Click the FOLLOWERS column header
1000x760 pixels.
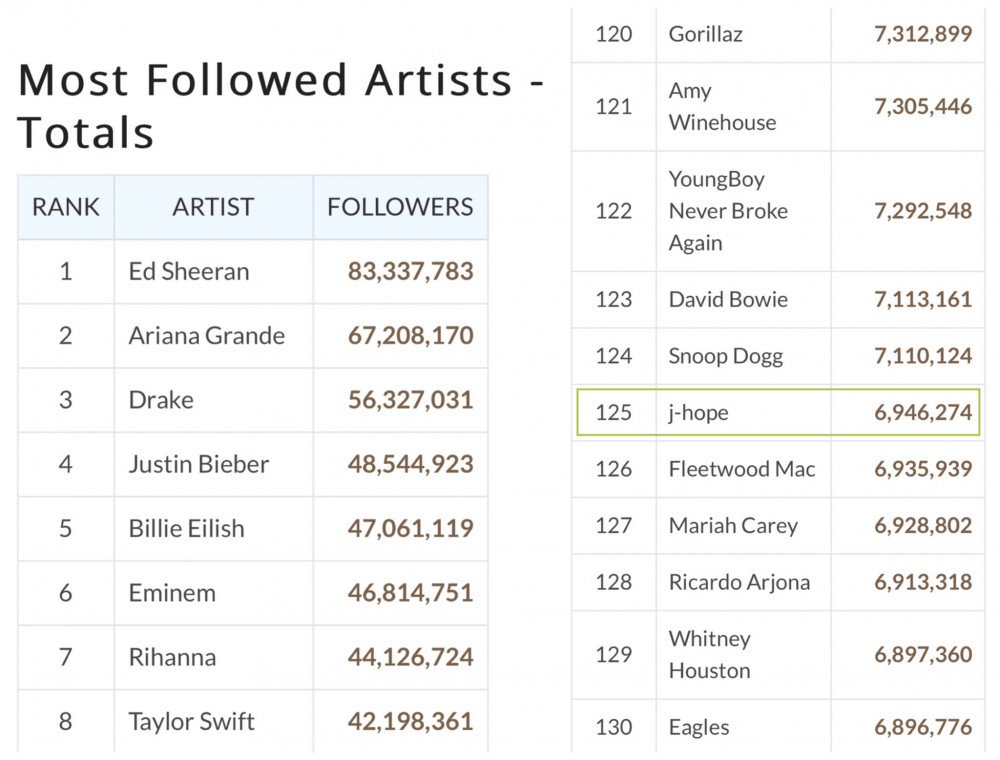[x=400, y=207]
